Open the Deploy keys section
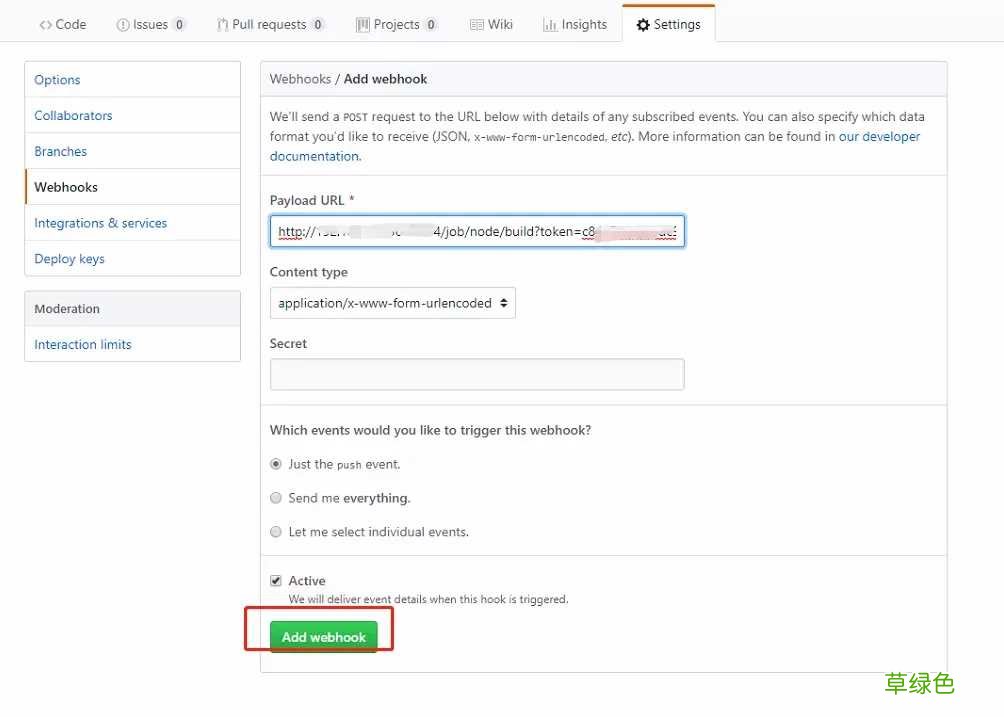 pyautogui.click(x=68, y=258)
